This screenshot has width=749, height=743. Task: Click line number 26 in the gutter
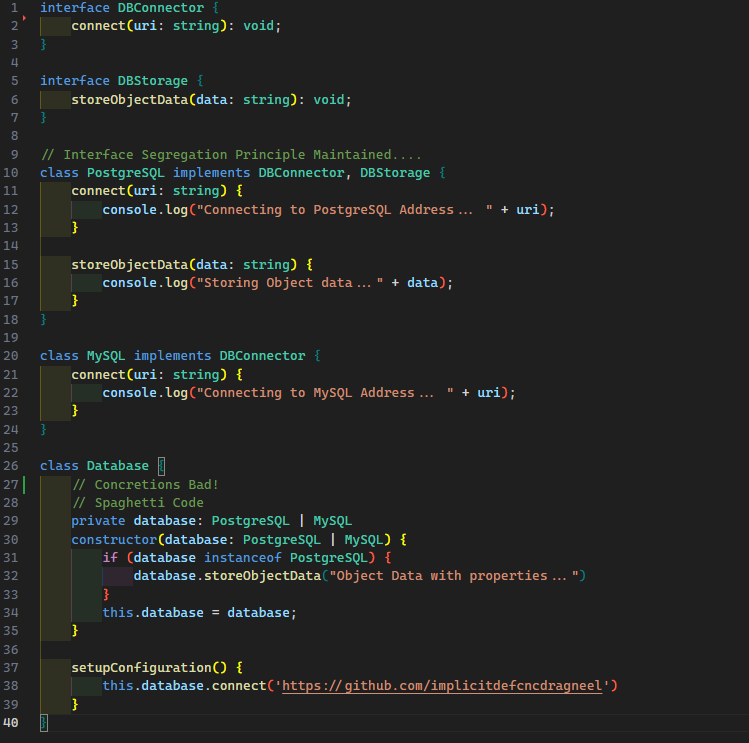pyautogui.click(x=11, y=466)
